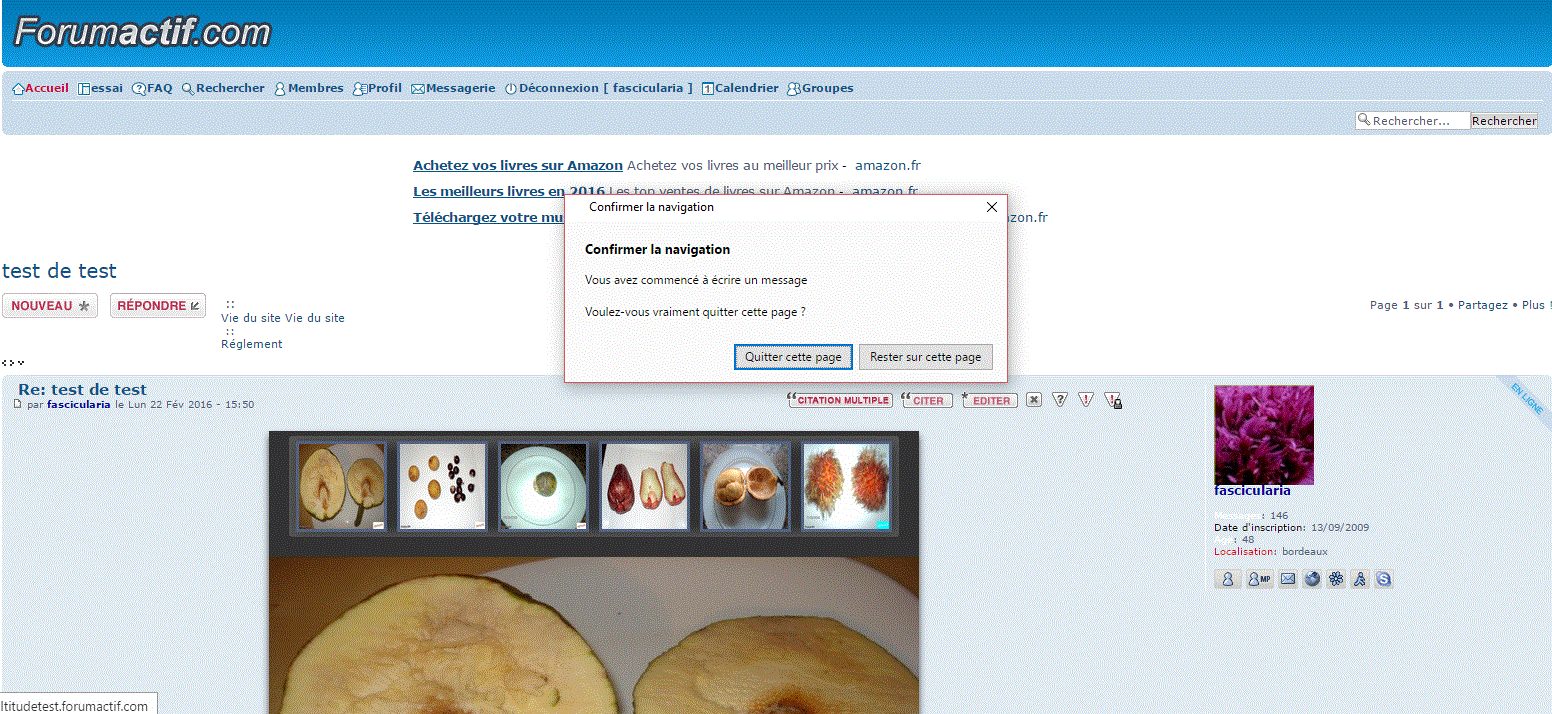Click the RÉPONDRE button
The width and height of the screenshot is (1552, 714).
pos(158,306)
